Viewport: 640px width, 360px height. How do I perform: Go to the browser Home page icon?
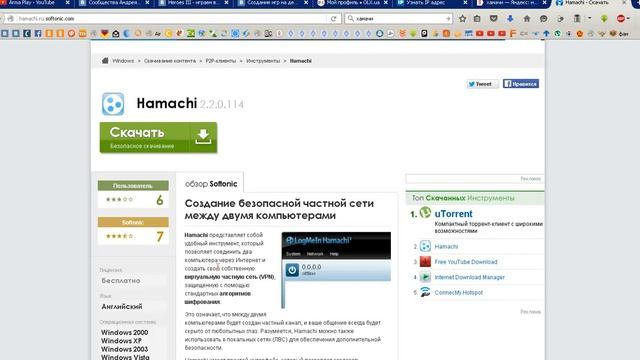pos(527,18)
